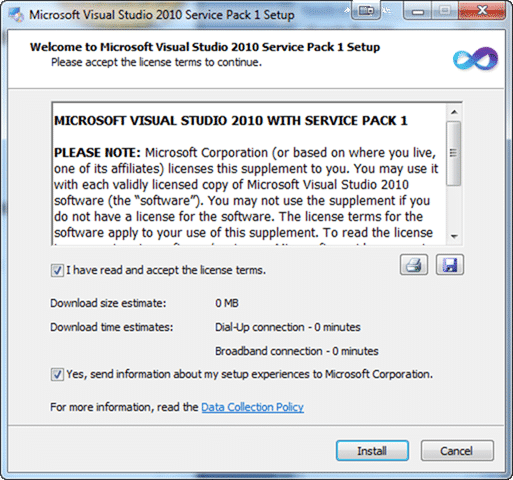Image resolution: width=513 pixels, height=480 pixels.
Task: Click the grayed-out maximize button
Action: click(x=445, y=11)
